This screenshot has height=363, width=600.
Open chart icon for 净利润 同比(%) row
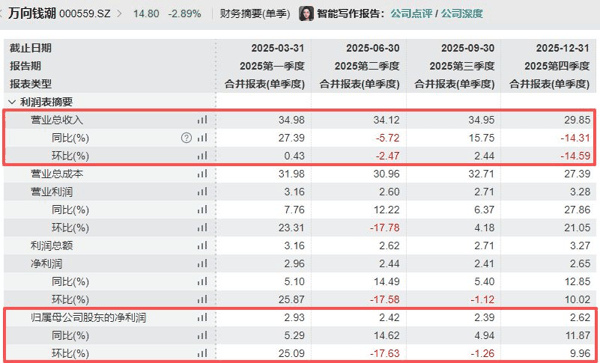pos(202,282)
